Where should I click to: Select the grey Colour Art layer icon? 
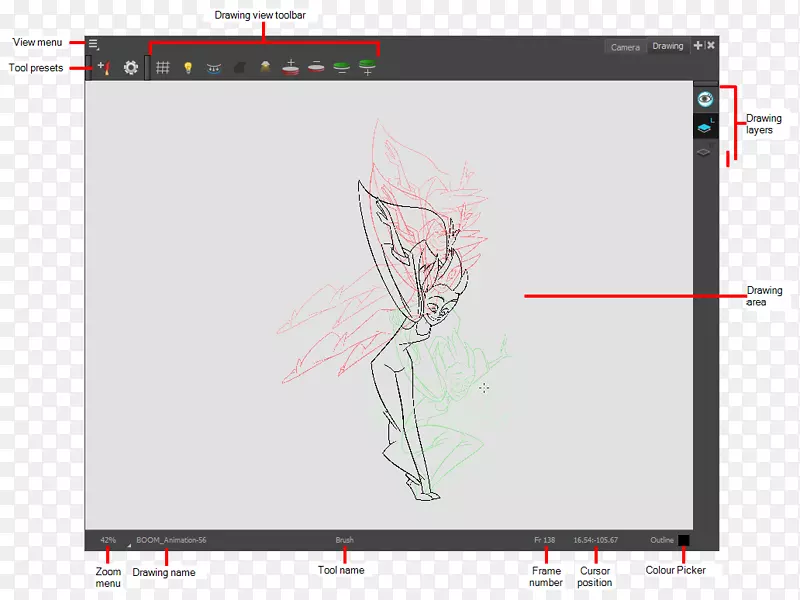pyautogui.click(x=705, y=152)
